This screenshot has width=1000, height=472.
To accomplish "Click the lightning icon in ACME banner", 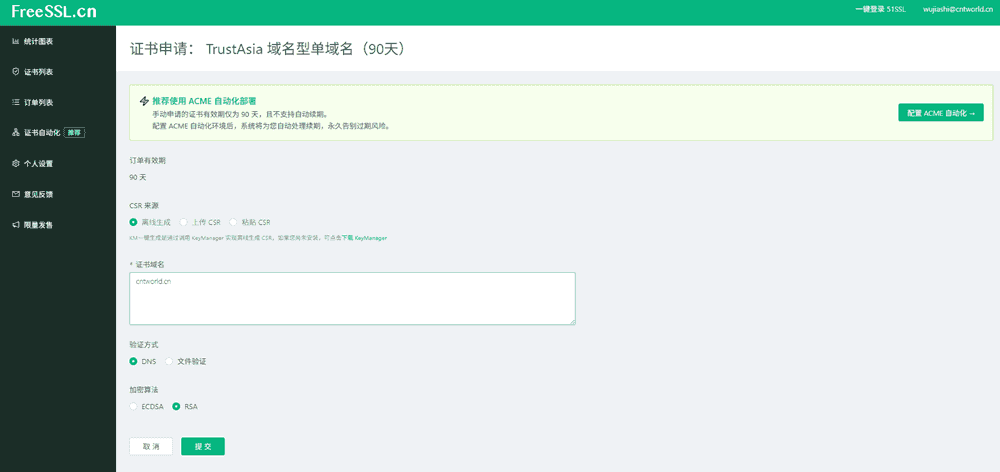I will (x=145, y=101).
